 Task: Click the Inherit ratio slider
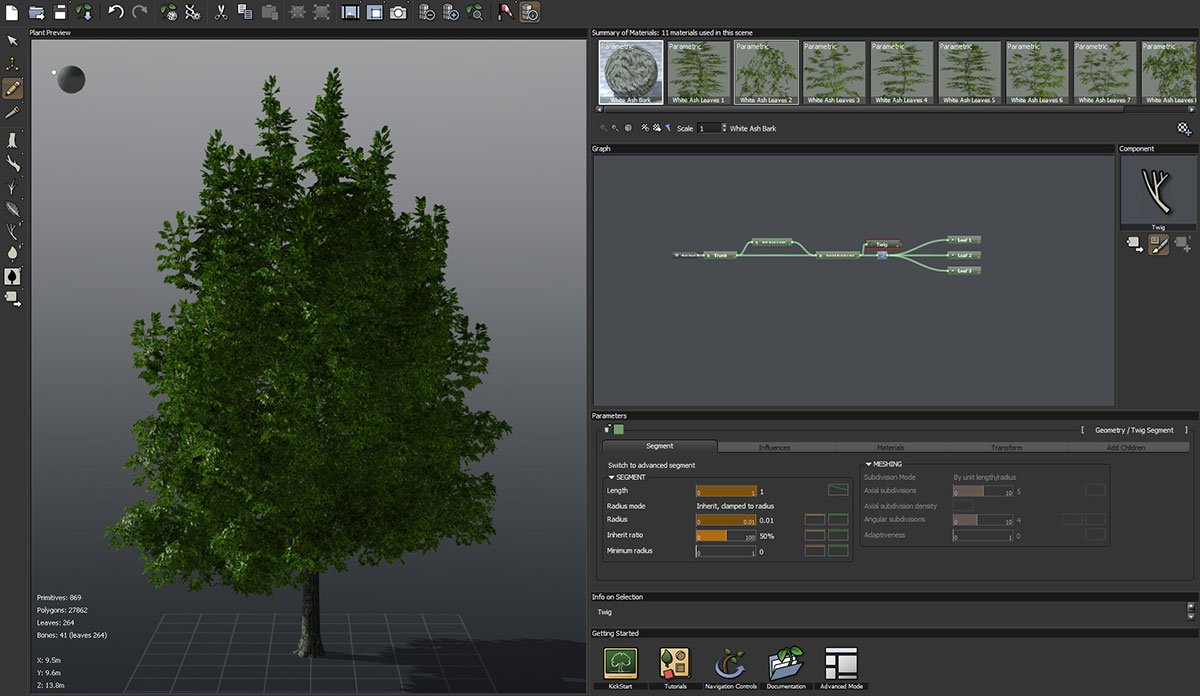[727, 536]
